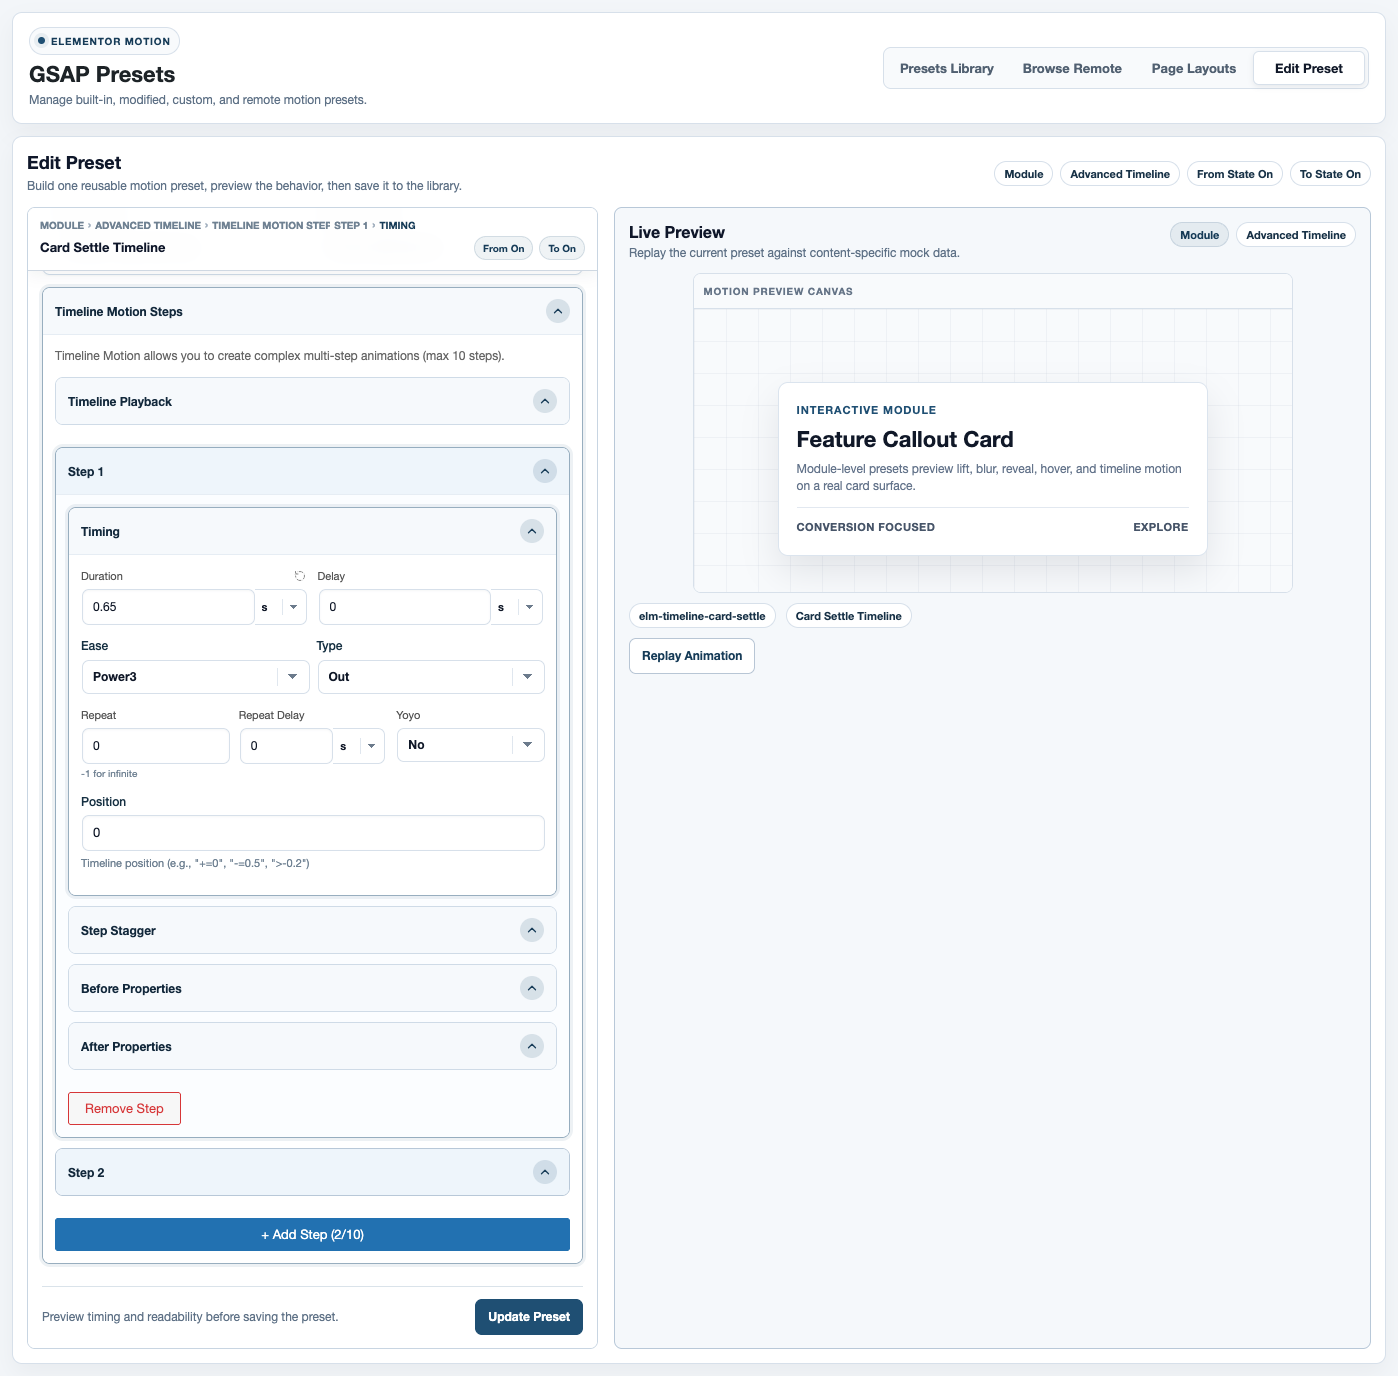Open the Repeat Delay unit dropdown
This screenshot has height=1376, width=1398.
point(359,746)
